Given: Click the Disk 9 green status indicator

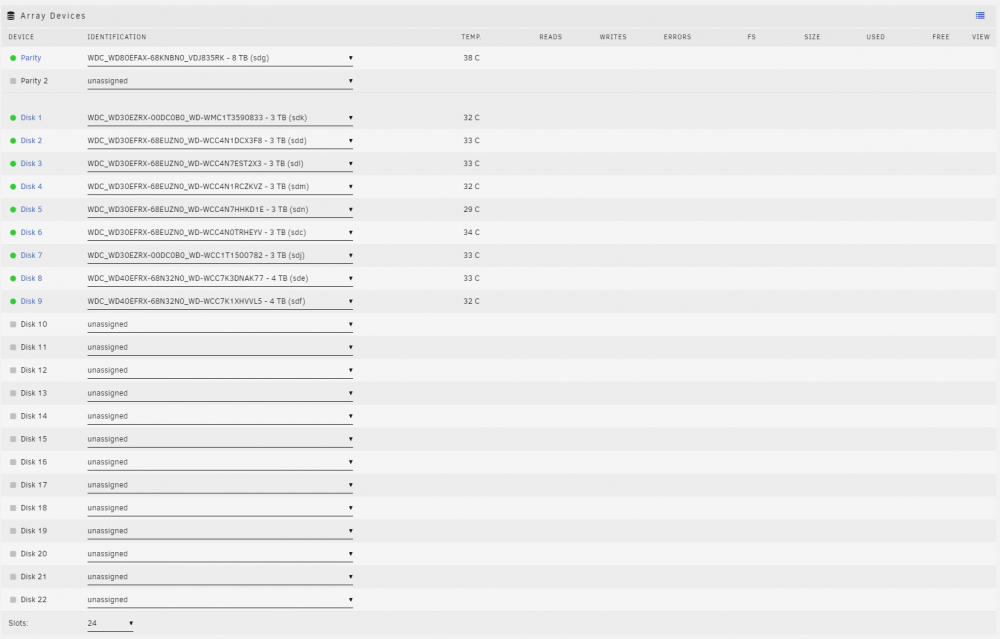Looking at the screenshot, I should 13,302.
